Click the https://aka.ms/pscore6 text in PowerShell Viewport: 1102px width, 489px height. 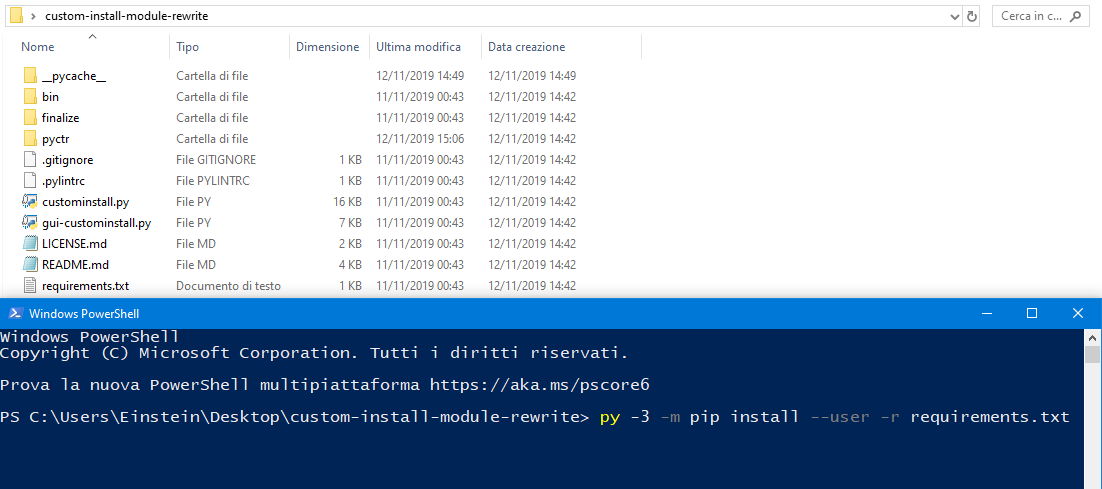(540, 385)
